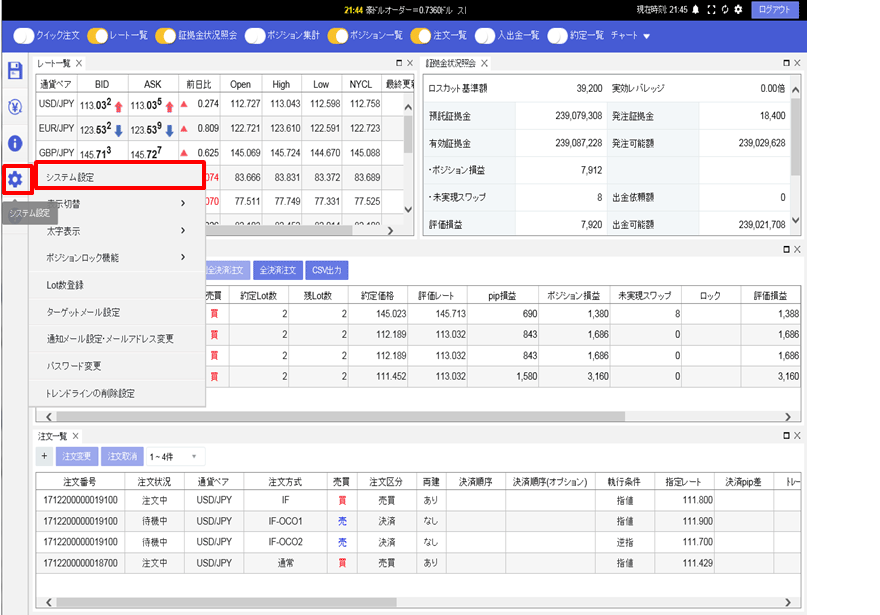
Task: Click the save layout floppy disk icon
Action: pos(15,71)
